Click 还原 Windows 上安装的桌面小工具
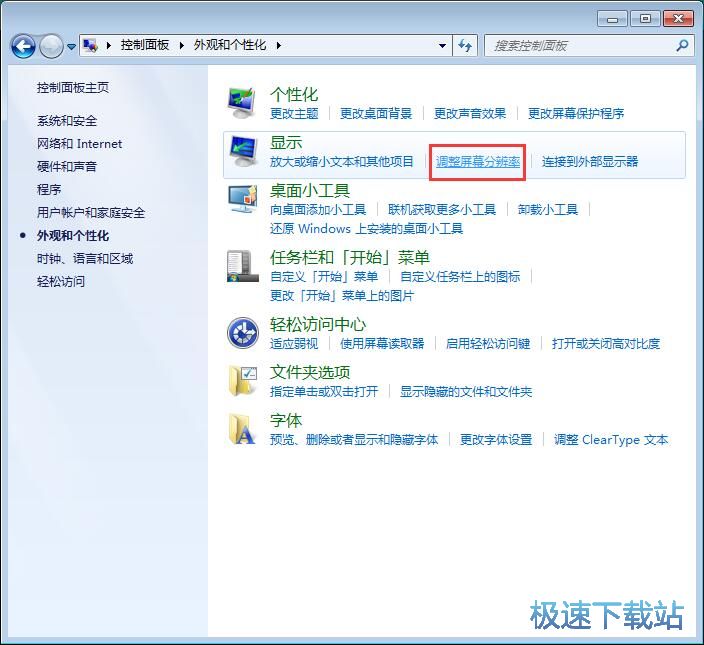Image resolution: width=704 pixels, height=645 pixels. point(366,229)
